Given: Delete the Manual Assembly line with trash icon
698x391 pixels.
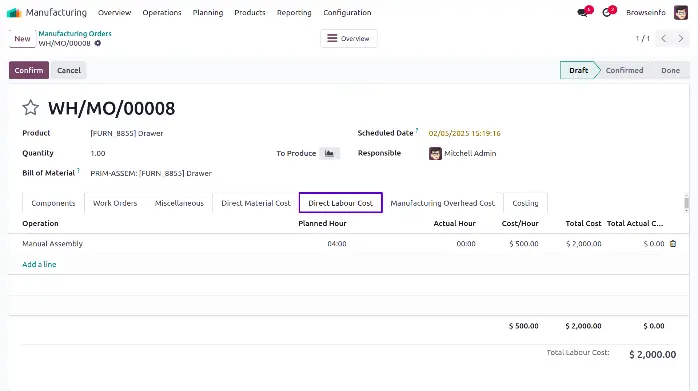Looking at the screenshot, I should [x=673, y=244].
